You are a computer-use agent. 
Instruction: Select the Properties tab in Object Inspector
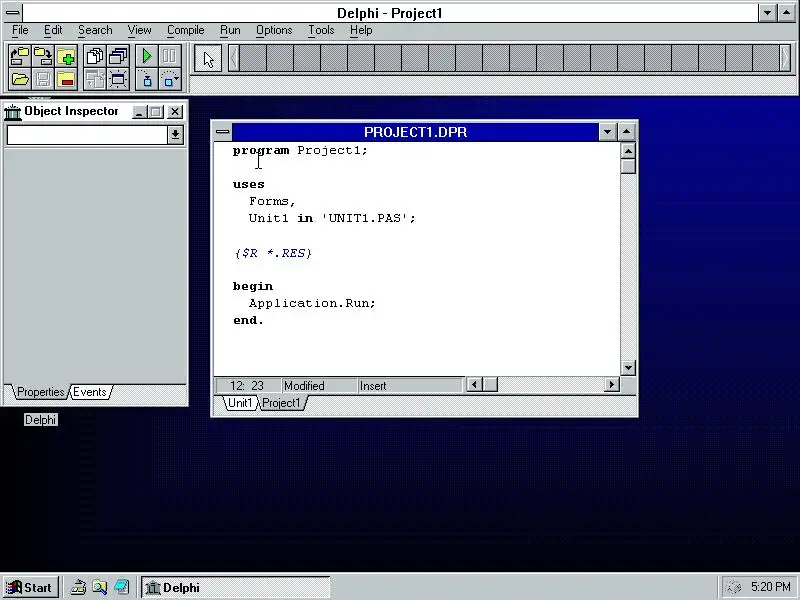[x=40, y=392]
